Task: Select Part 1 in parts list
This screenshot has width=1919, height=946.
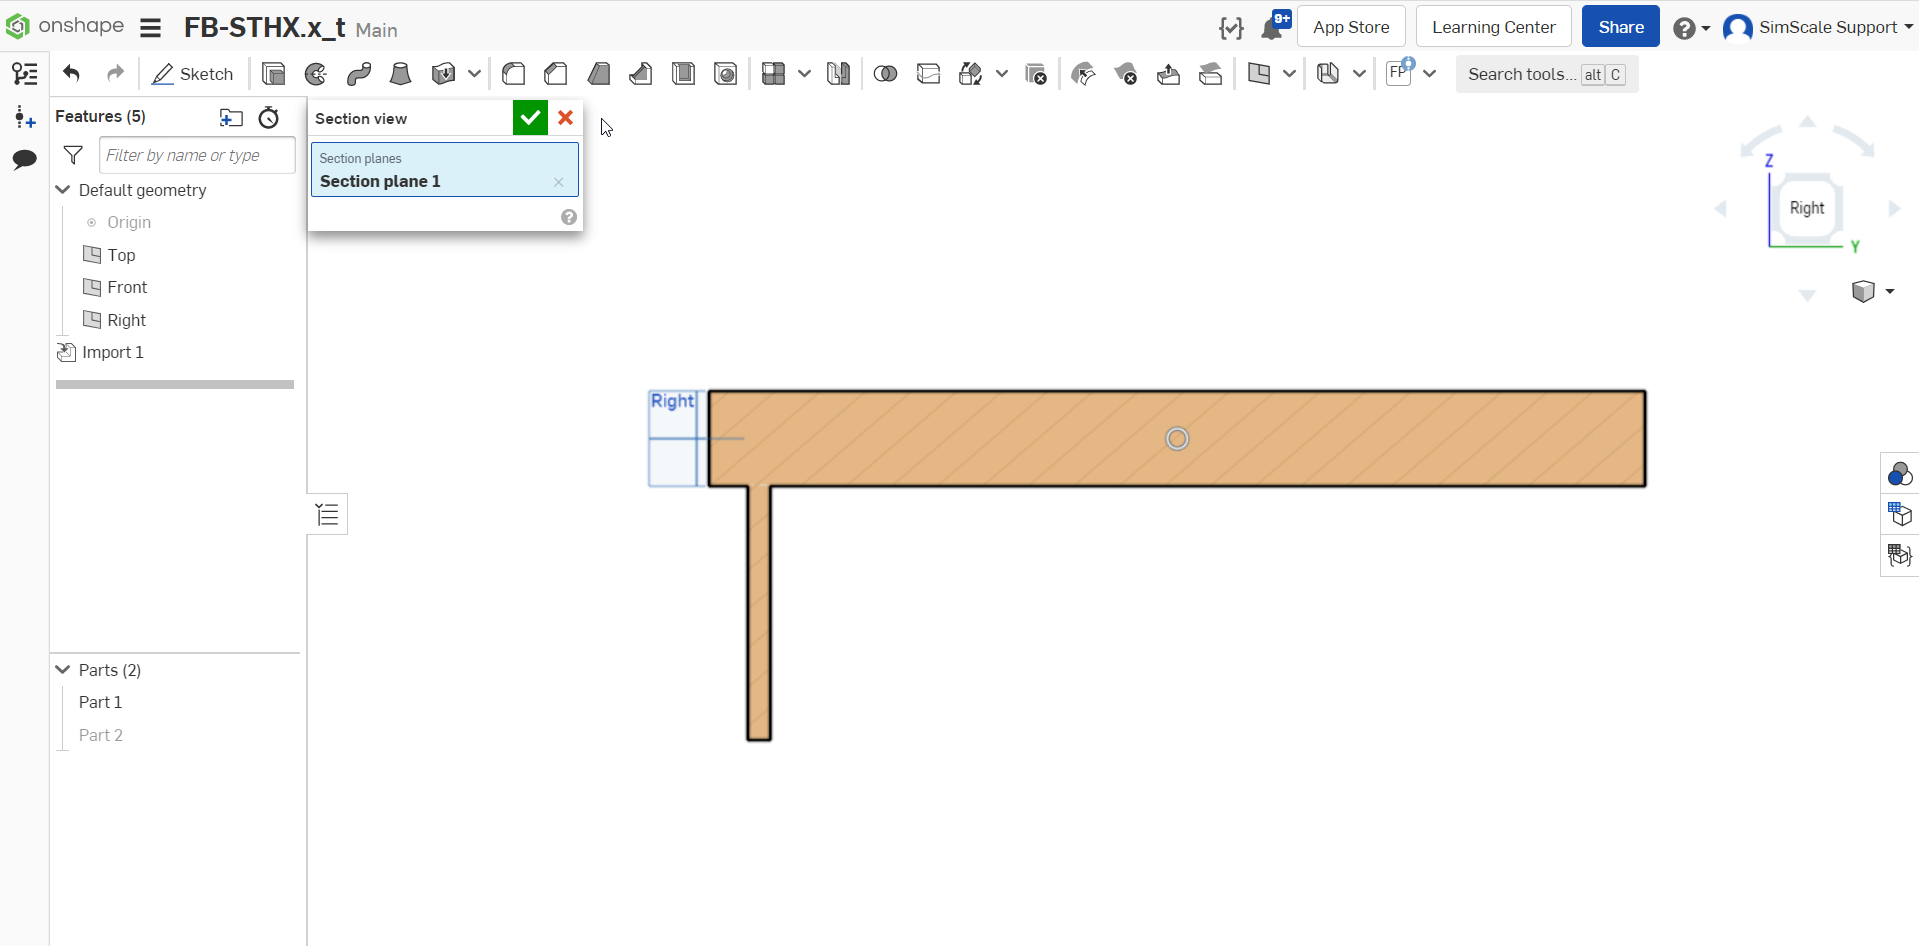Action: [x=100, y=702]
